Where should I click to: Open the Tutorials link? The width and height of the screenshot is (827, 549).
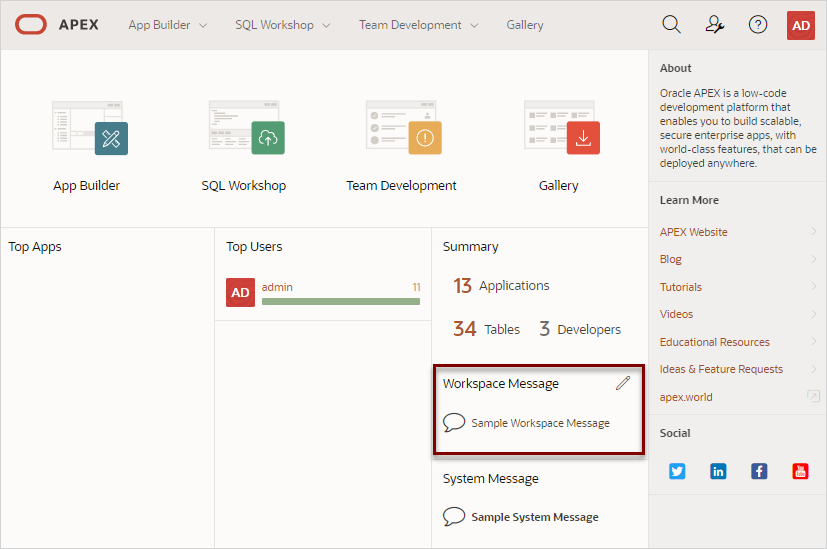(x=680, y=287)
